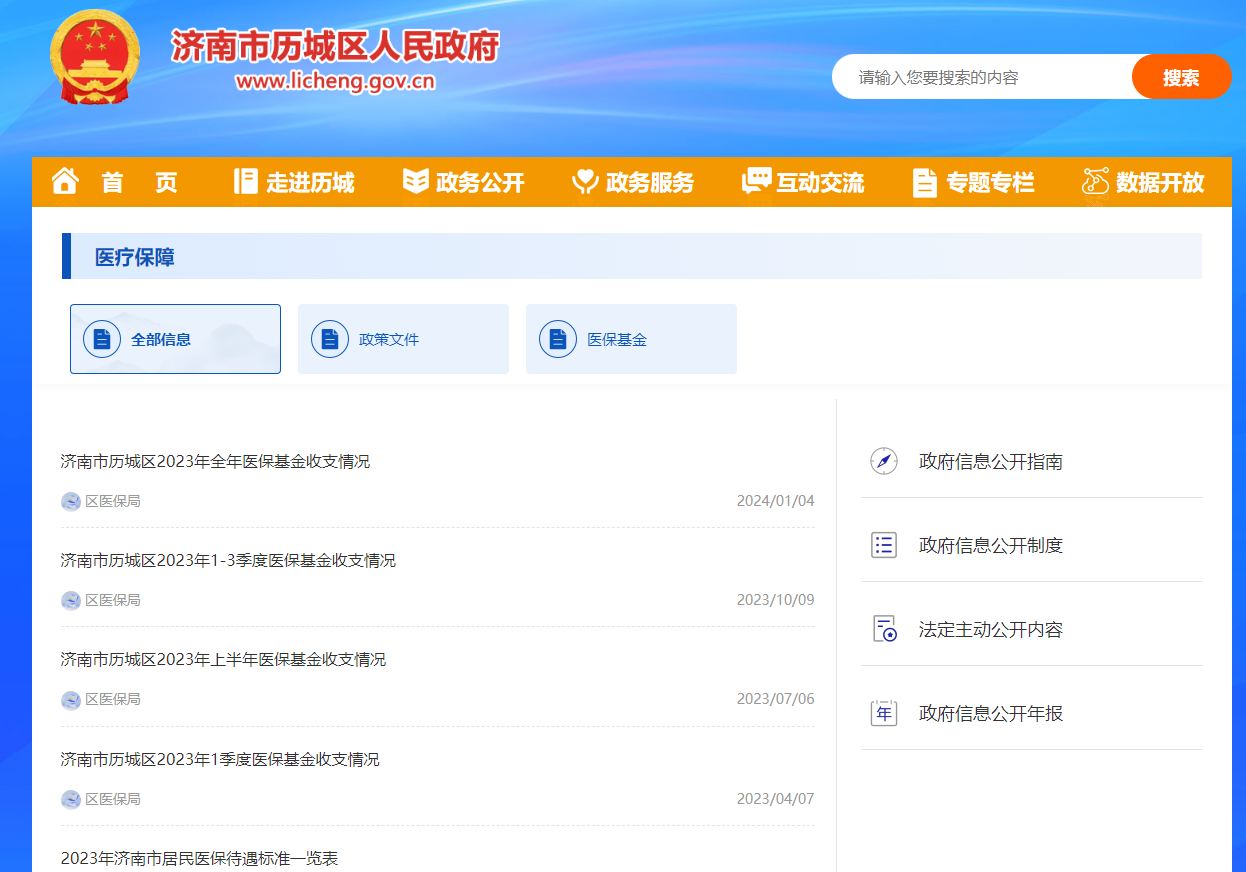This screenshot has width=1246, height=872.
Task: Go to 政务公开 in navigation bar
Action: click(x=480, y=182)
